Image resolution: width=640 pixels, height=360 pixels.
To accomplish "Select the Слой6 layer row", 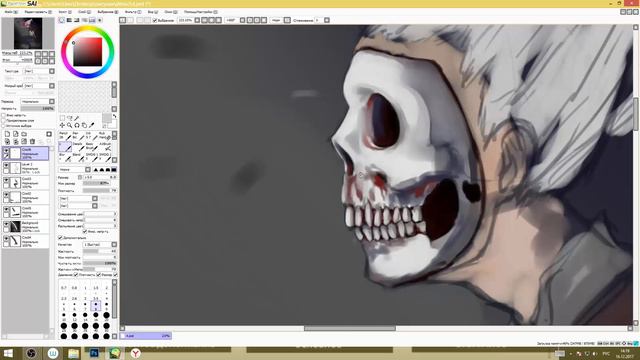I will pos(26,153).
